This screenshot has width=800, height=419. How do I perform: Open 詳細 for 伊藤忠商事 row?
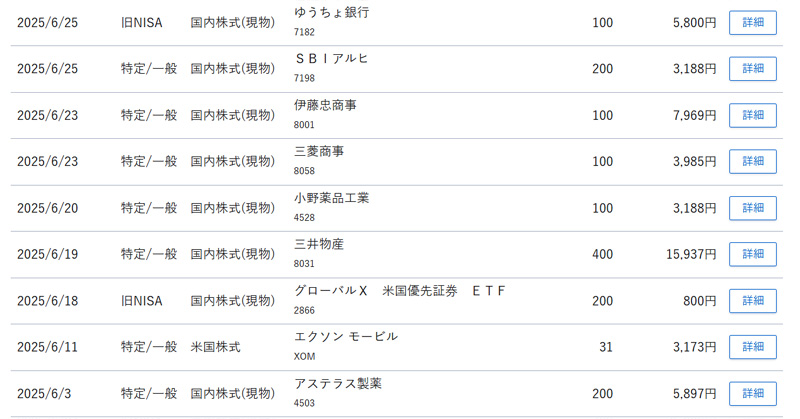coord(753,115)
